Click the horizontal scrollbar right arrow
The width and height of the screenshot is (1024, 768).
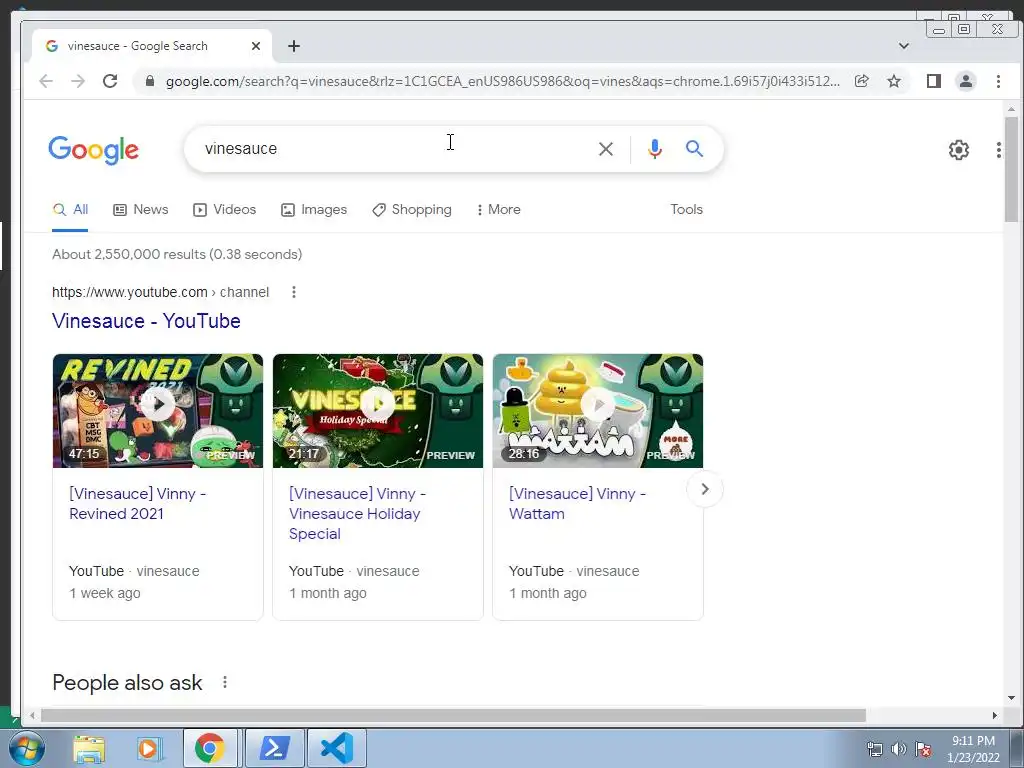point(995,716)
